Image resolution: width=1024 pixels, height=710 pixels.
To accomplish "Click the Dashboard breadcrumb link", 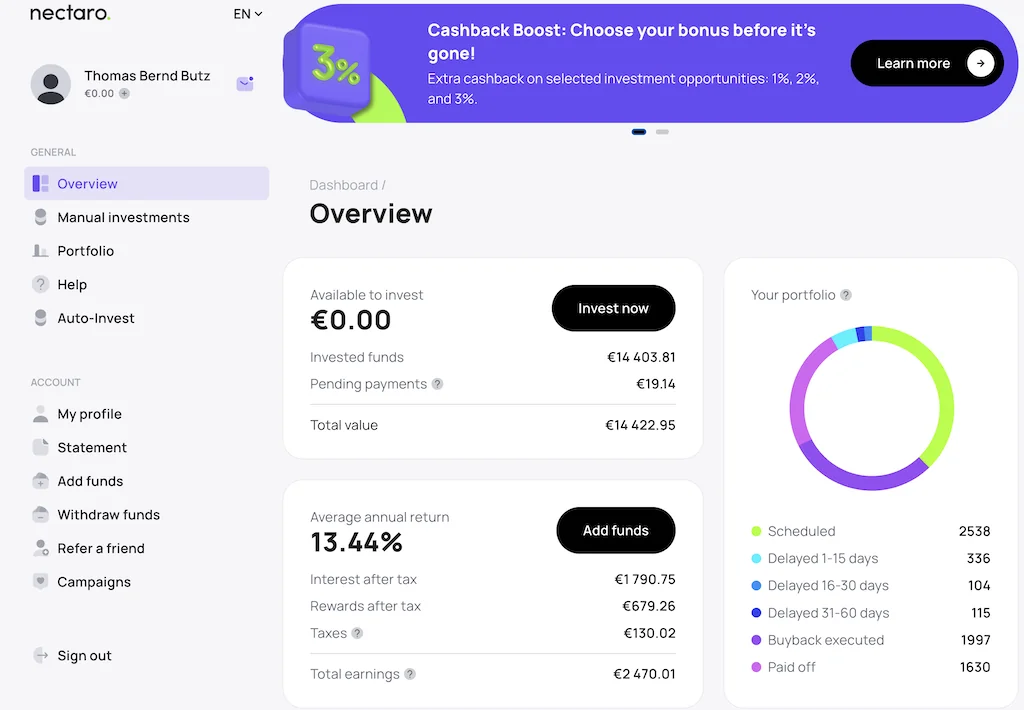I will (x=343, y=185).
